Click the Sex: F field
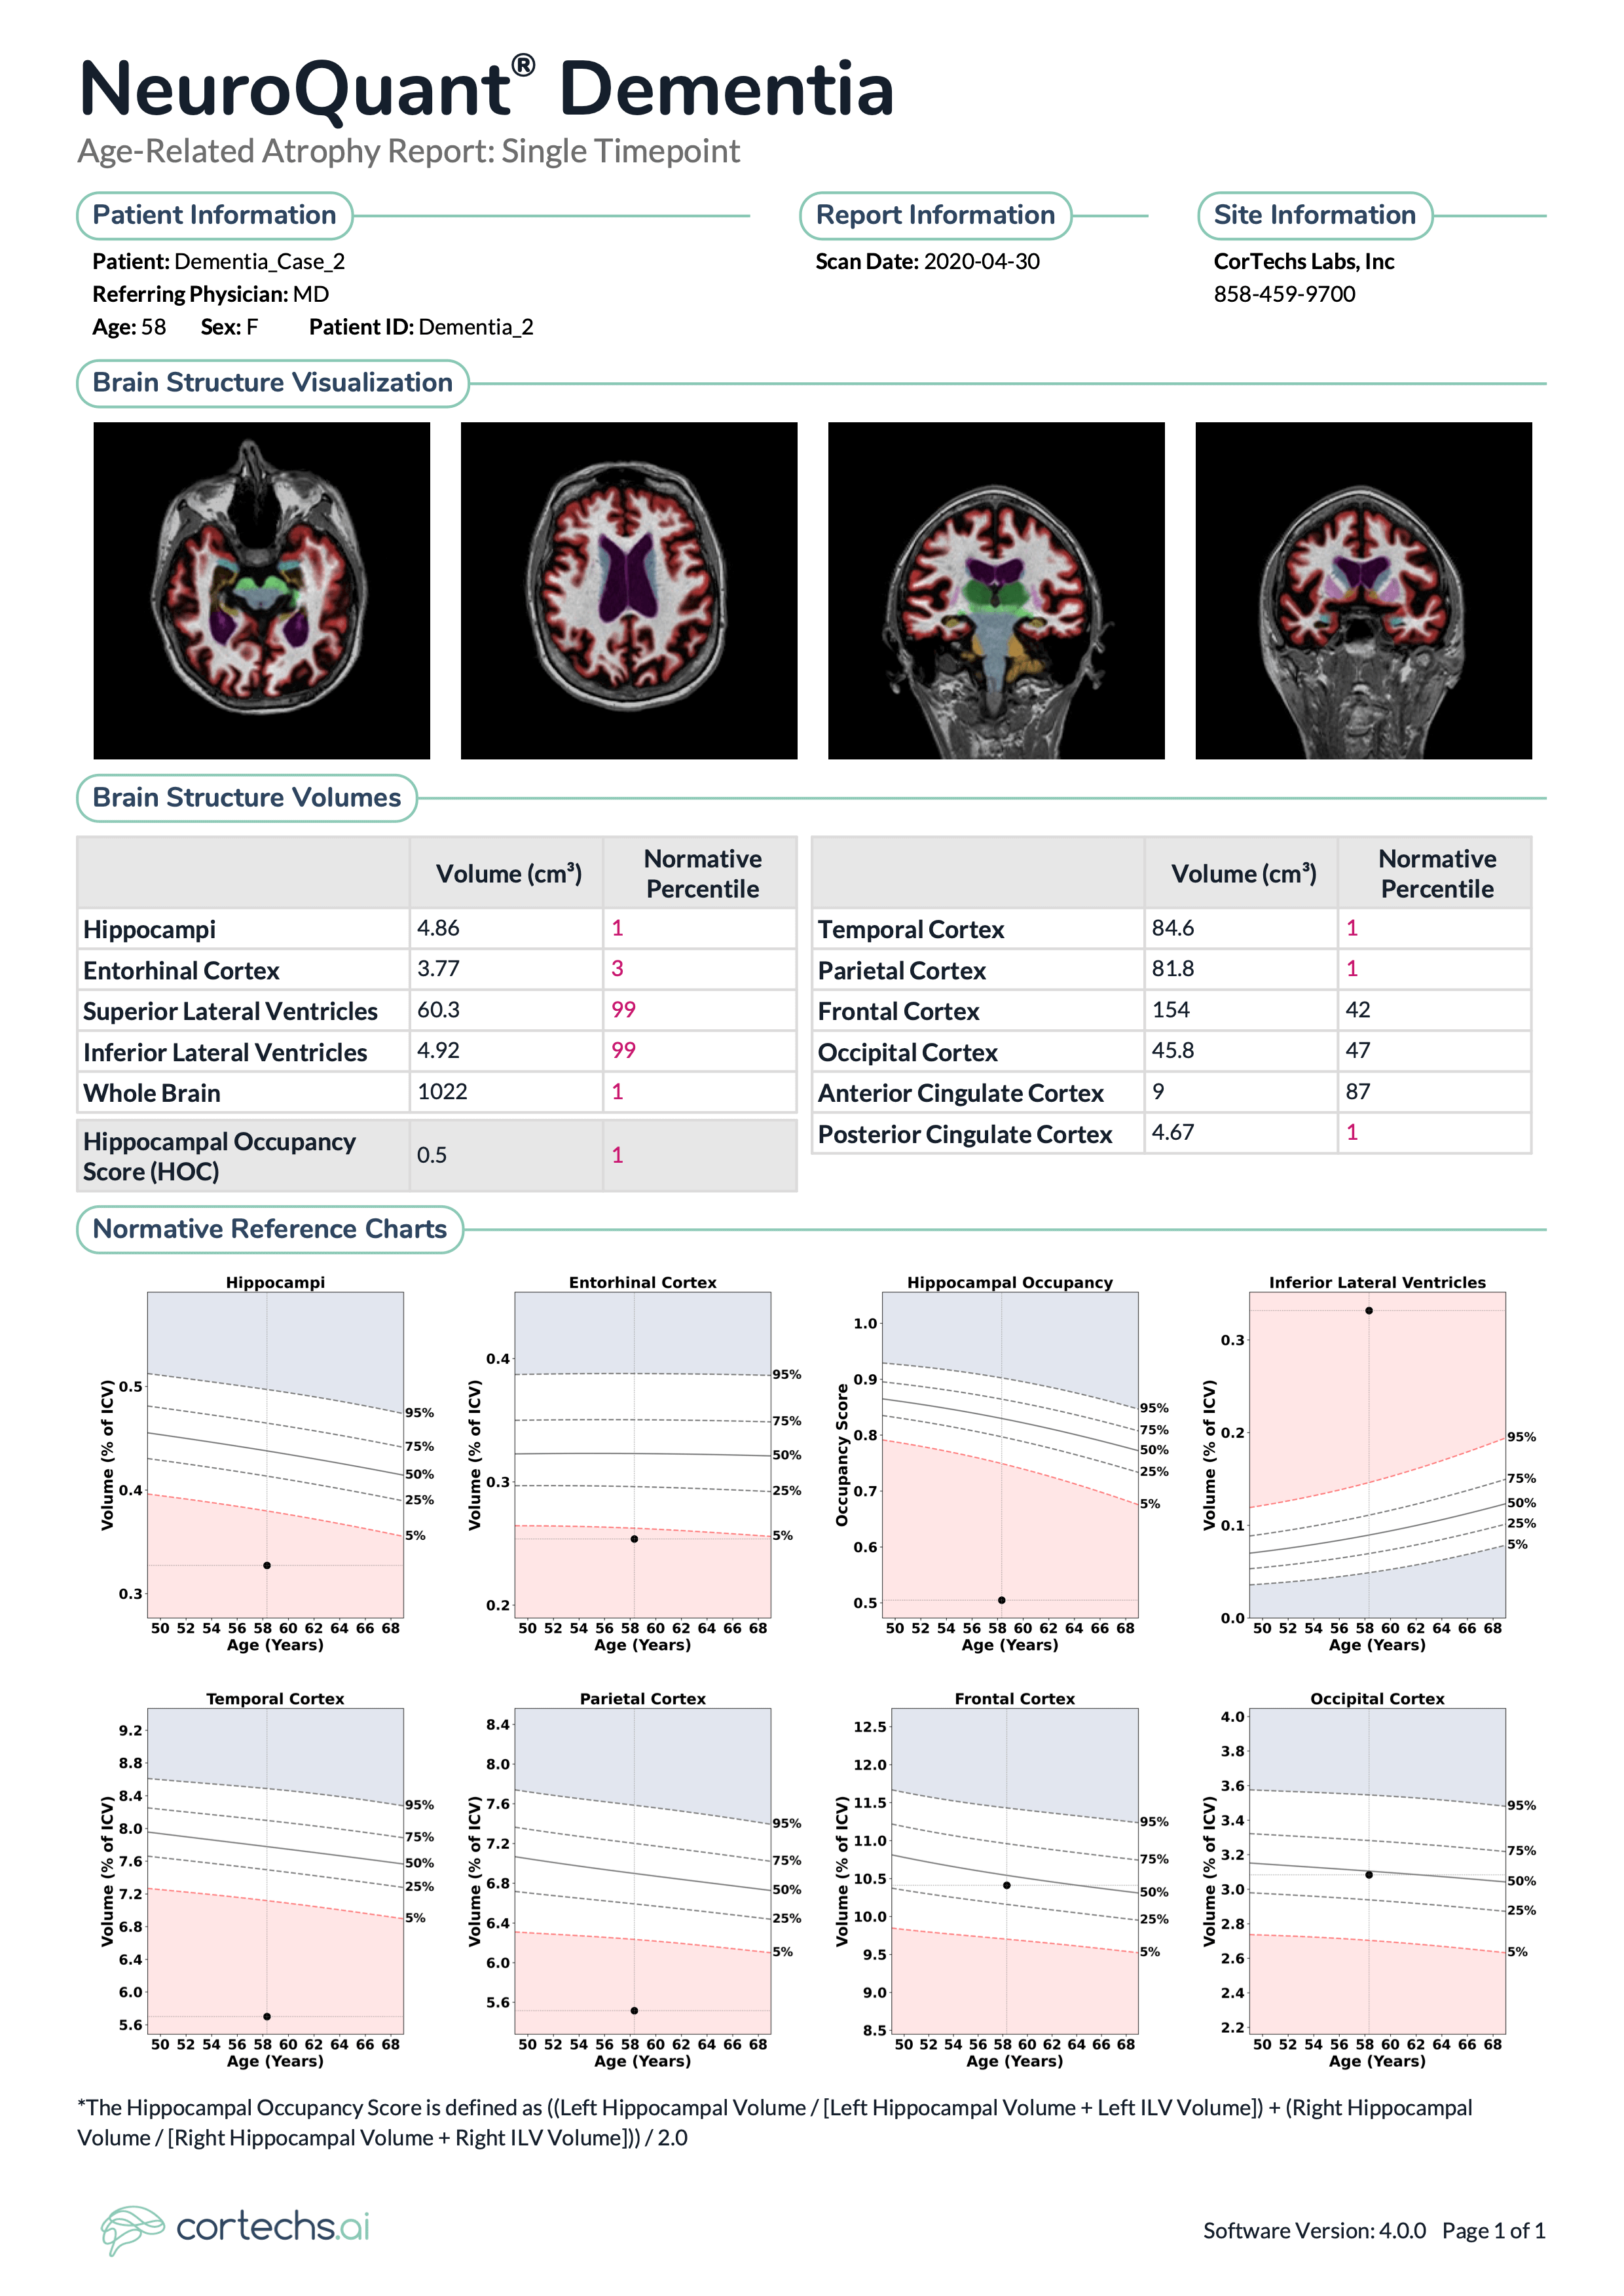This screenshot has height=2296, width=1624. coord(229,327)
